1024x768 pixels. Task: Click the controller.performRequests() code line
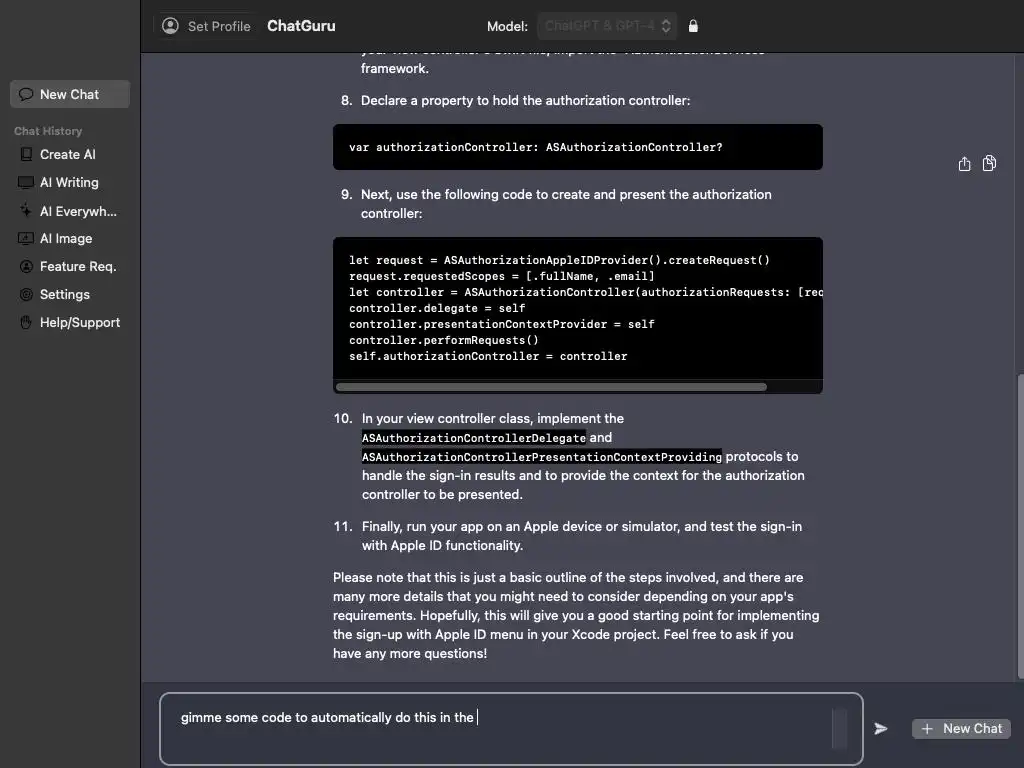point(444,340)
